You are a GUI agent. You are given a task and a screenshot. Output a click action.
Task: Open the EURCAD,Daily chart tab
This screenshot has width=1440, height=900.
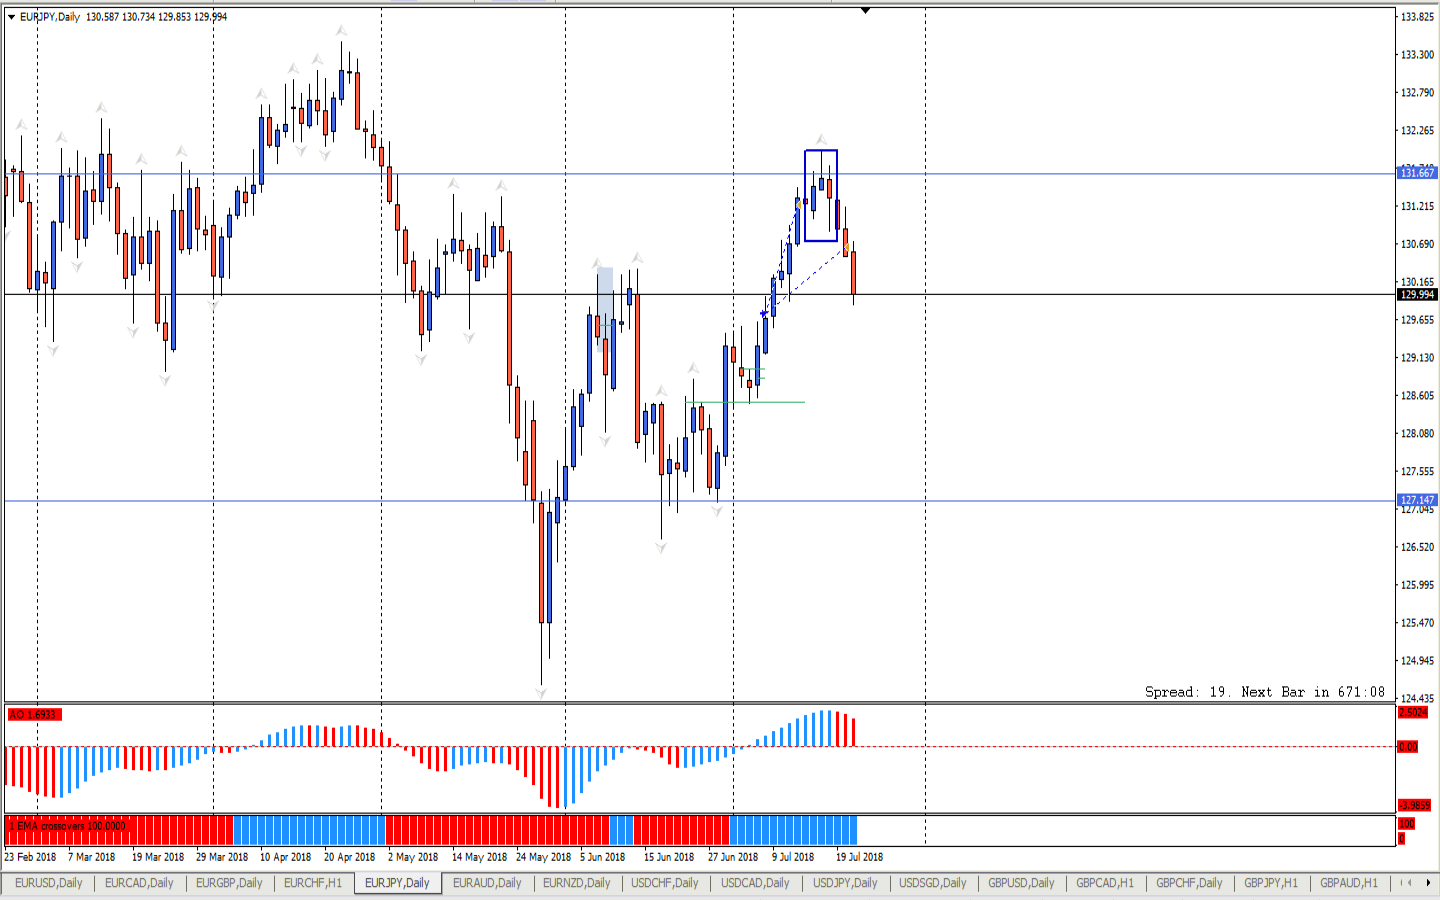point(139,883)
